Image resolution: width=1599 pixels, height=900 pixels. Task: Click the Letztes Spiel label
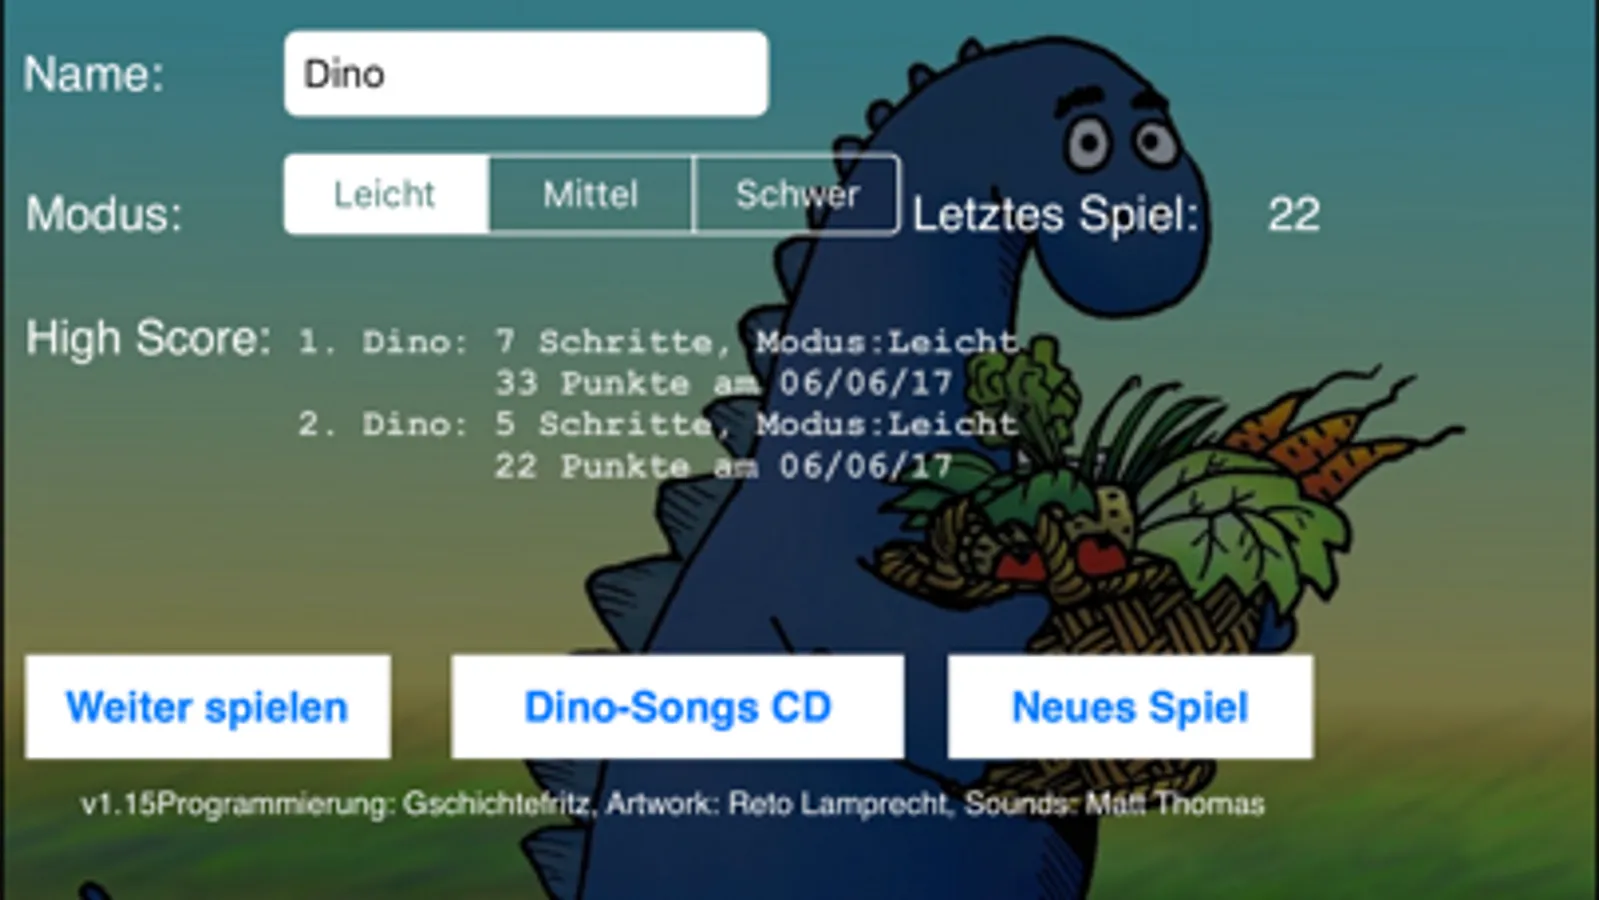point(1055,214)
